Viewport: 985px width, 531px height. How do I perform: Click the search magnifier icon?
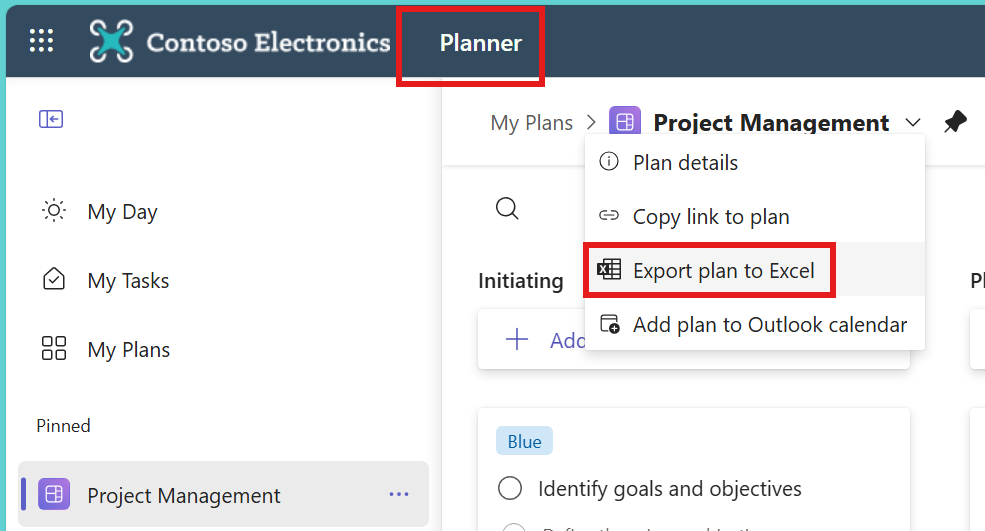(507, 208)
